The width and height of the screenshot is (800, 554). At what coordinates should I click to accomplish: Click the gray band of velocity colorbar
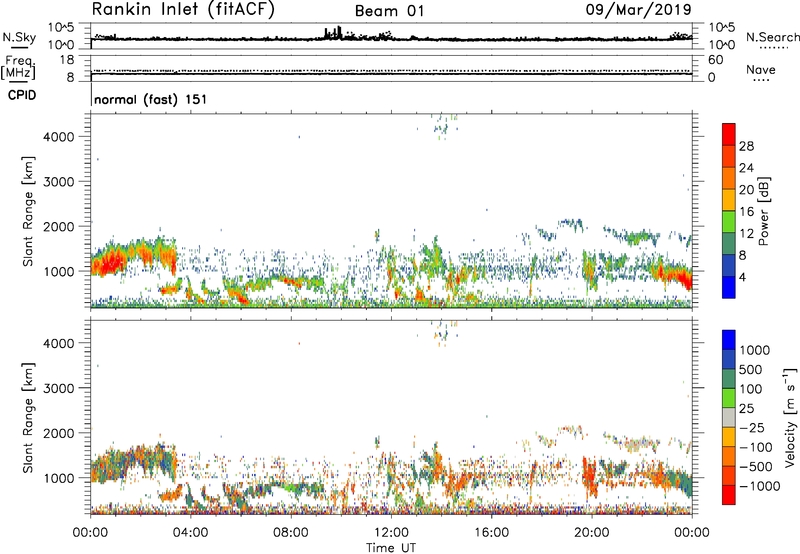point(729,418)
